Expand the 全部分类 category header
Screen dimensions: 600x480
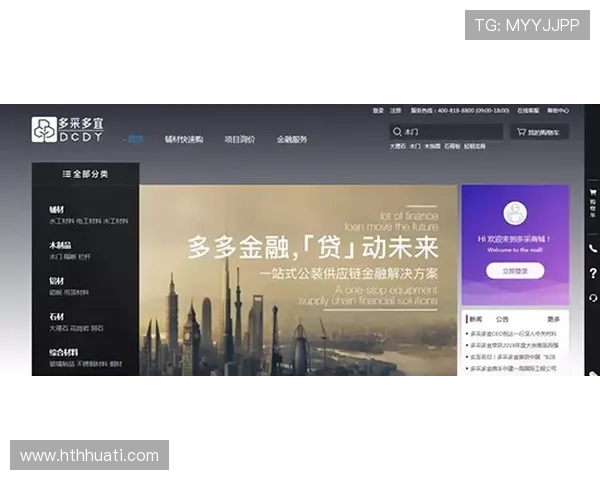(85, 174)
